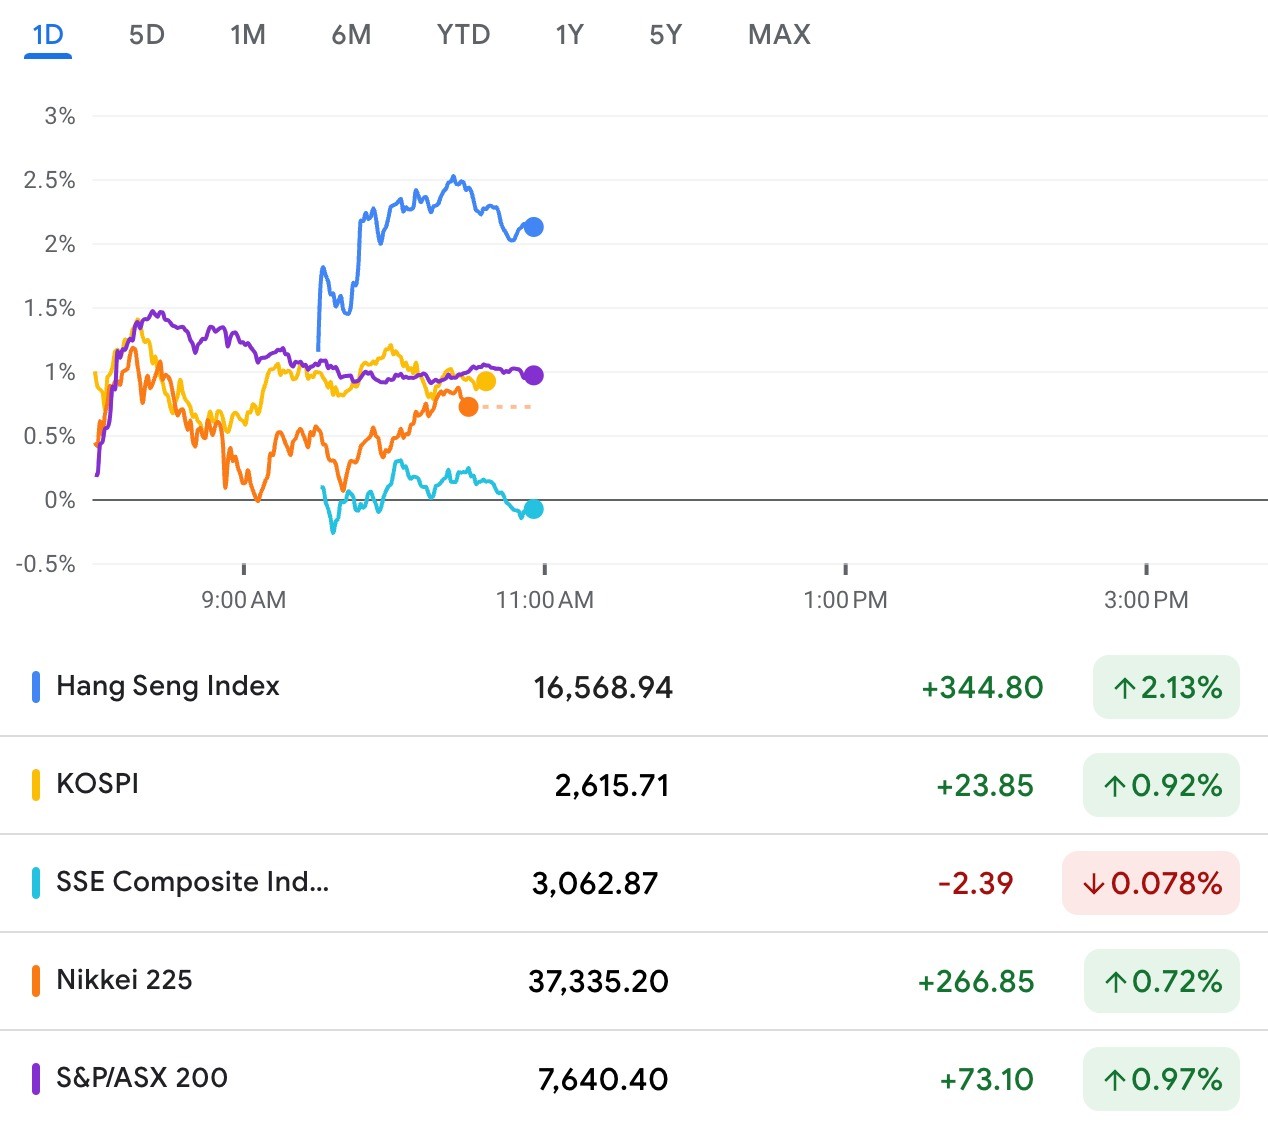Click the orange Nikkei endpoint dot on chart

click(x=468, y=407)
